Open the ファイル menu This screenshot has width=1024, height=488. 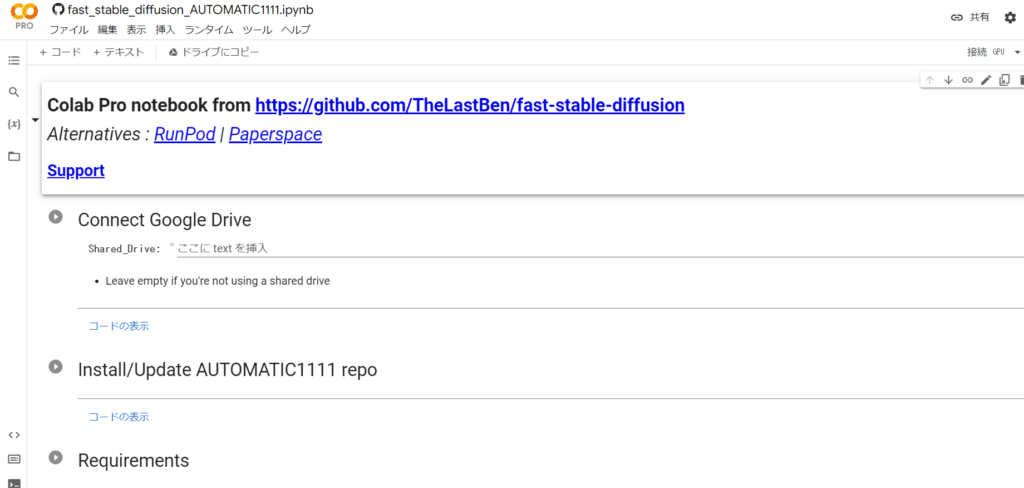coord(69,30)
